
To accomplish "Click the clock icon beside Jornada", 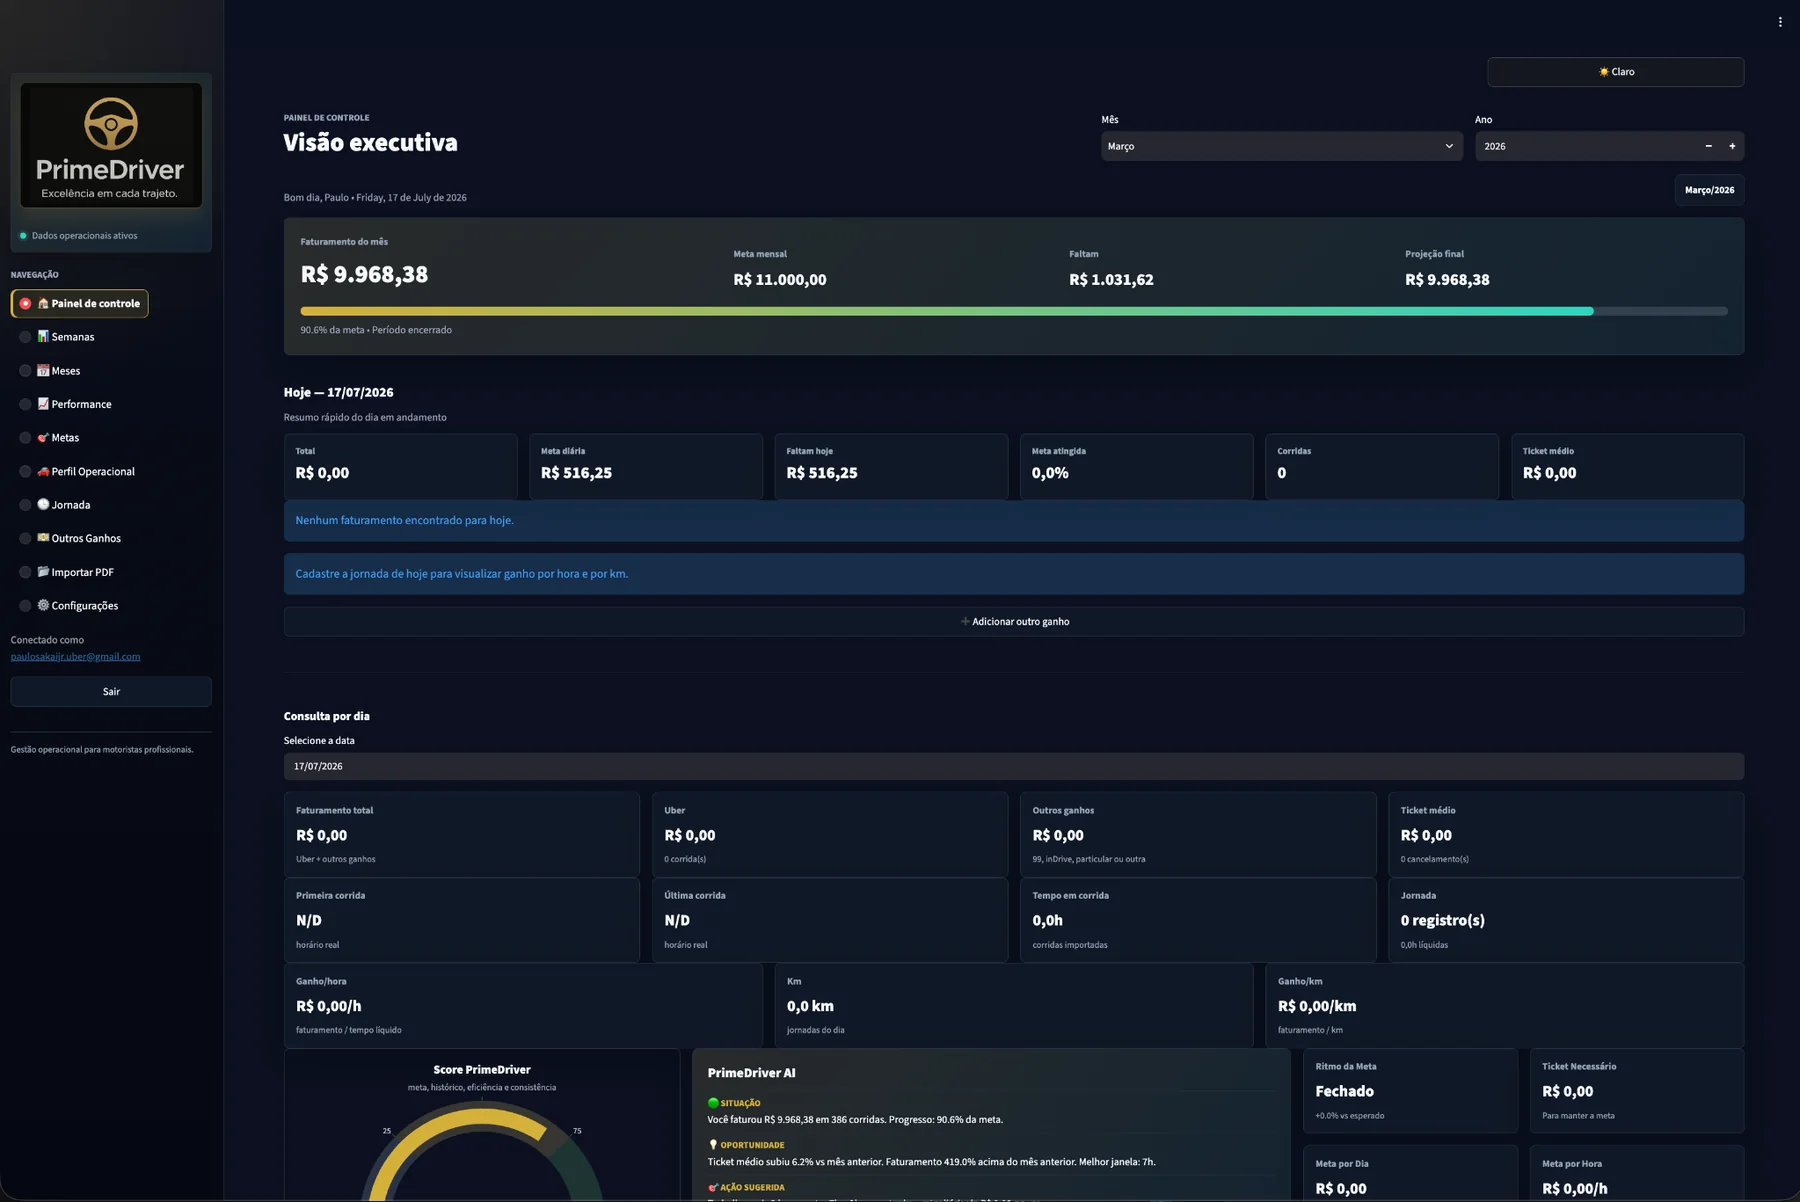I will pyautogui.click(x=43, y=504).
